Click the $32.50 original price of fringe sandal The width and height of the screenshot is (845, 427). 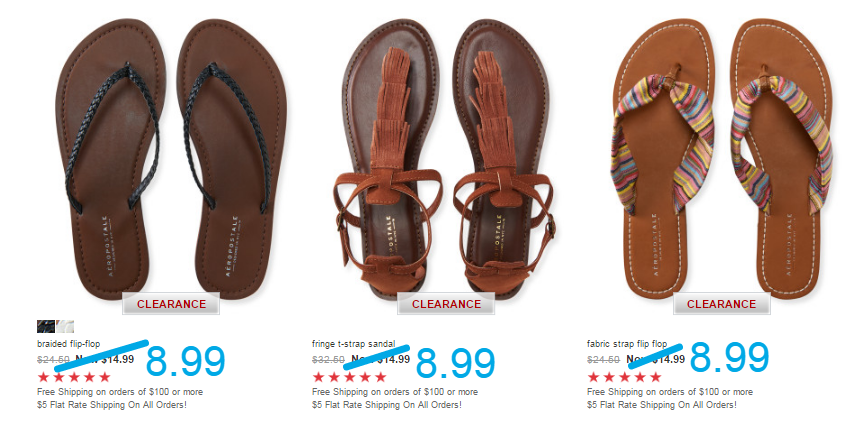point(328,360)
